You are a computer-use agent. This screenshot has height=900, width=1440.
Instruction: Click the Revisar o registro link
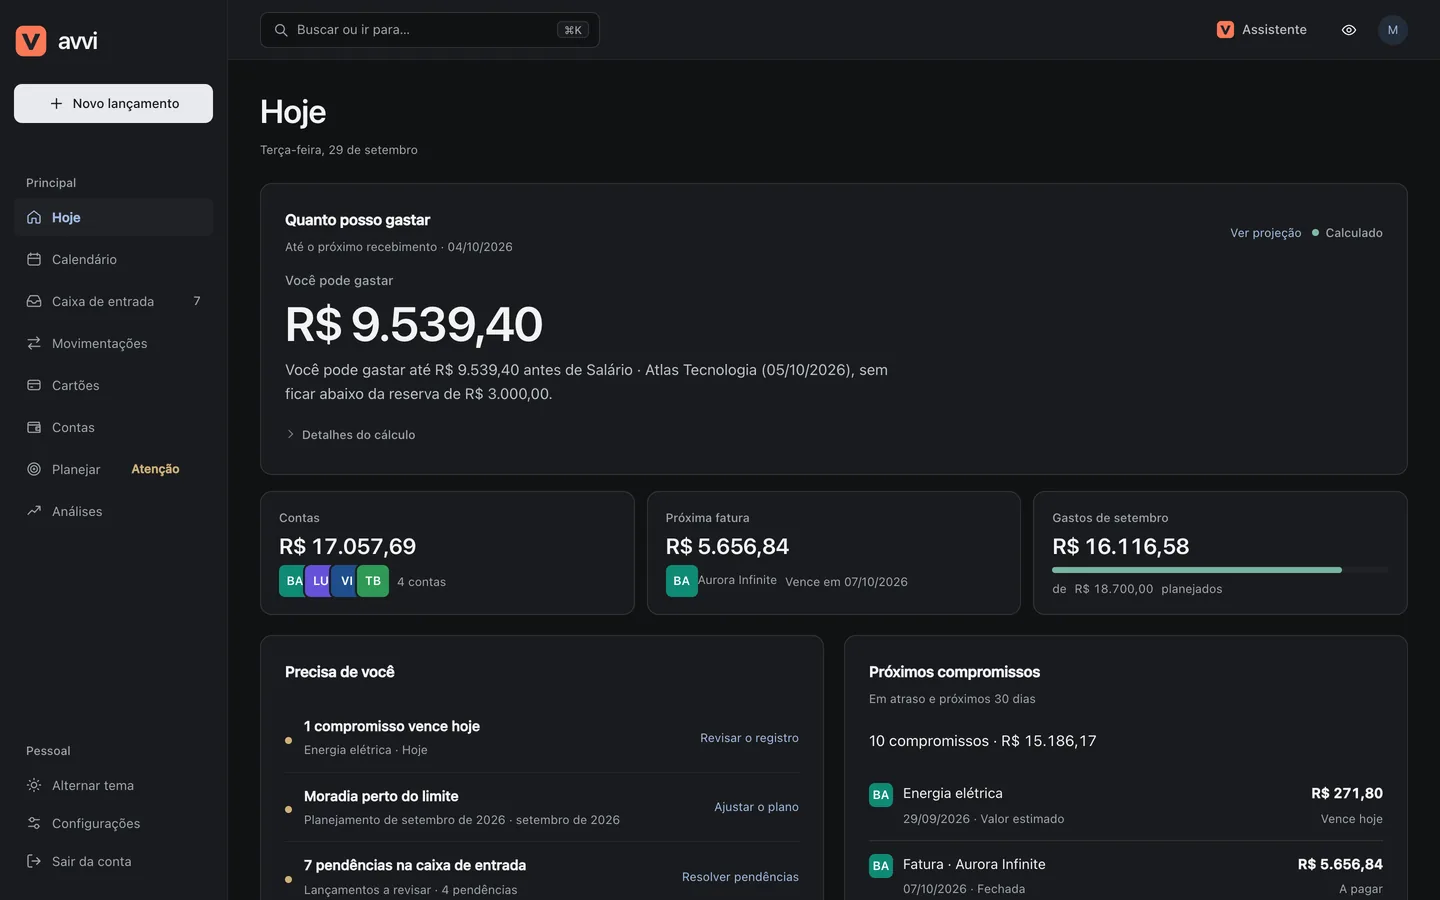click(749, 738)
